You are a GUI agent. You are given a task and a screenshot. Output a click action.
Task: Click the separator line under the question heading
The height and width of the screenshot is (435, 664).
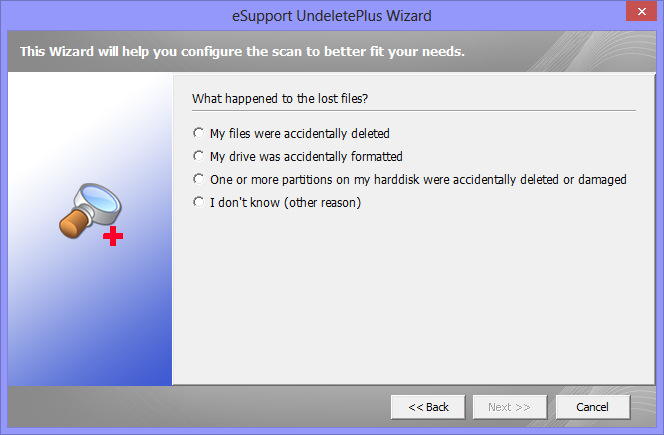coord(412,110)
